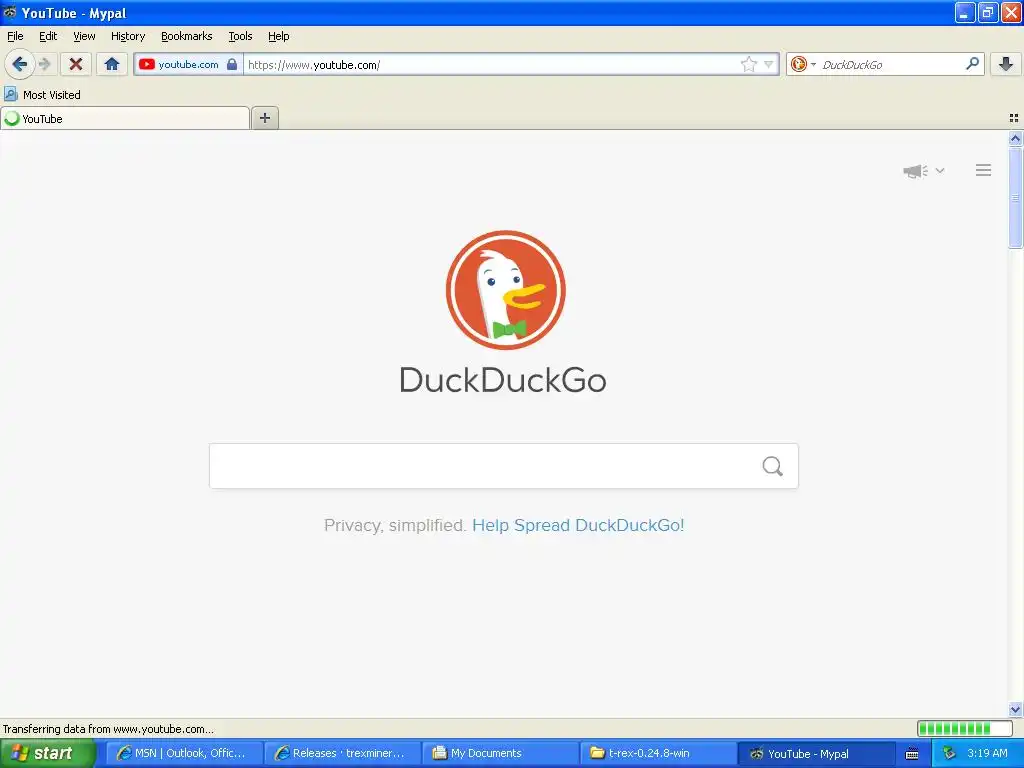1024x768 pixels.
Task: Open a new tab with the plus button
Action: point(264,118)
